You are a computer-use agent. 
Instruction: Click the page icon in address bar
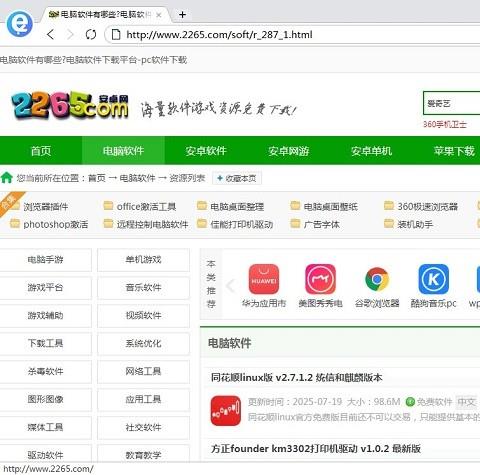click(x=116, y=34)
